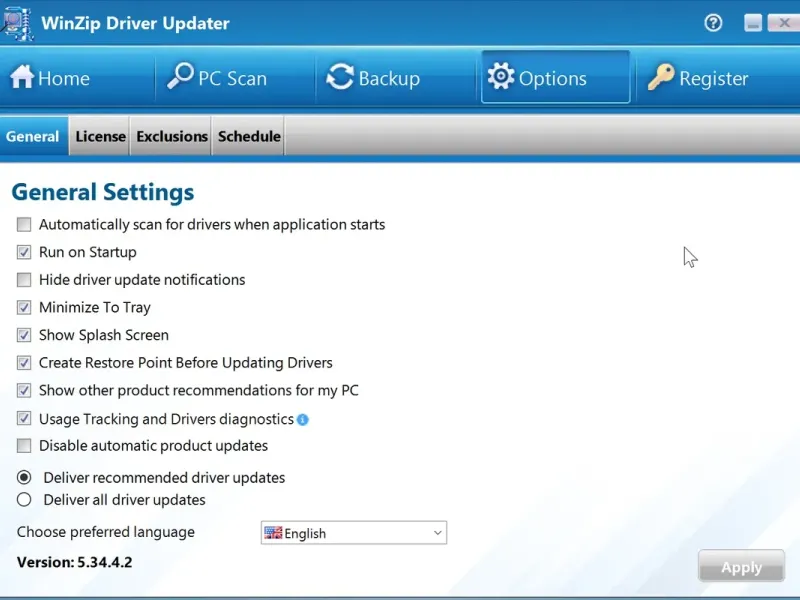Uncheck Run on Startup
The width and height of the screenshot is (800, 600).
(24, 252)
